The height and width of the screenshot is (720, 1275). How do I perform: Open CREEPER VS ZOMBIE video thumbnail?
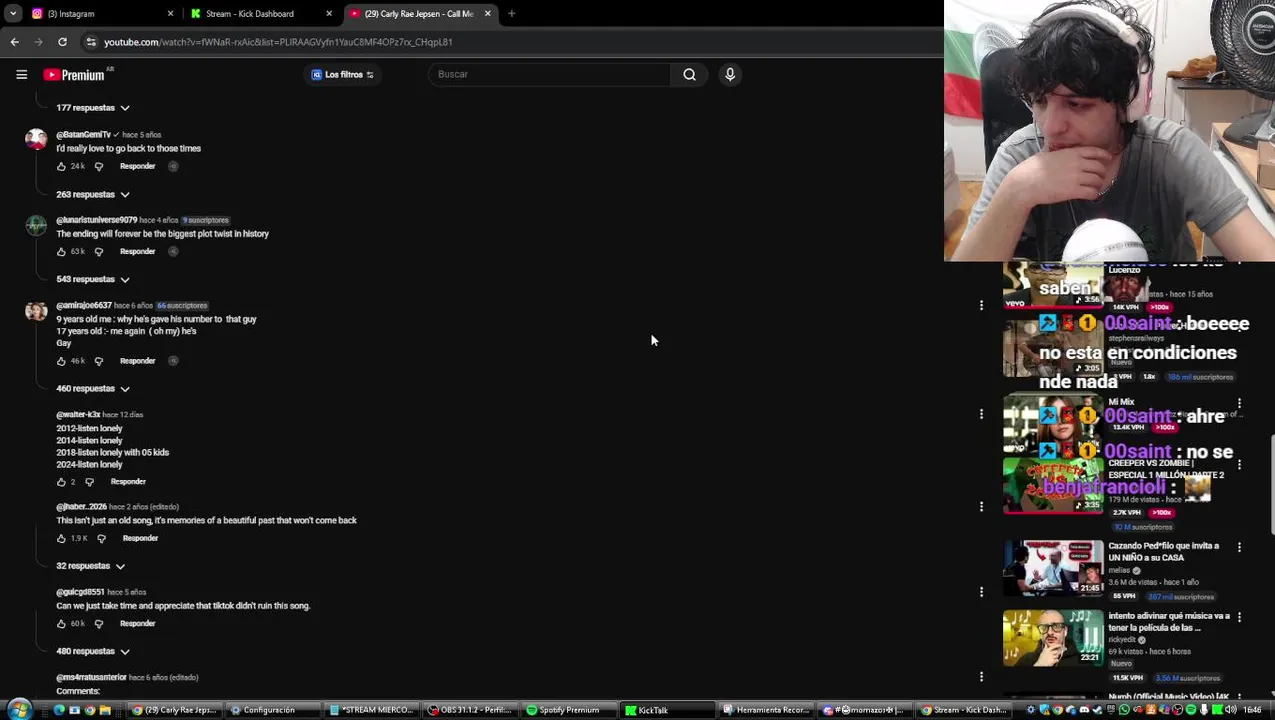tap(1053, 486)
